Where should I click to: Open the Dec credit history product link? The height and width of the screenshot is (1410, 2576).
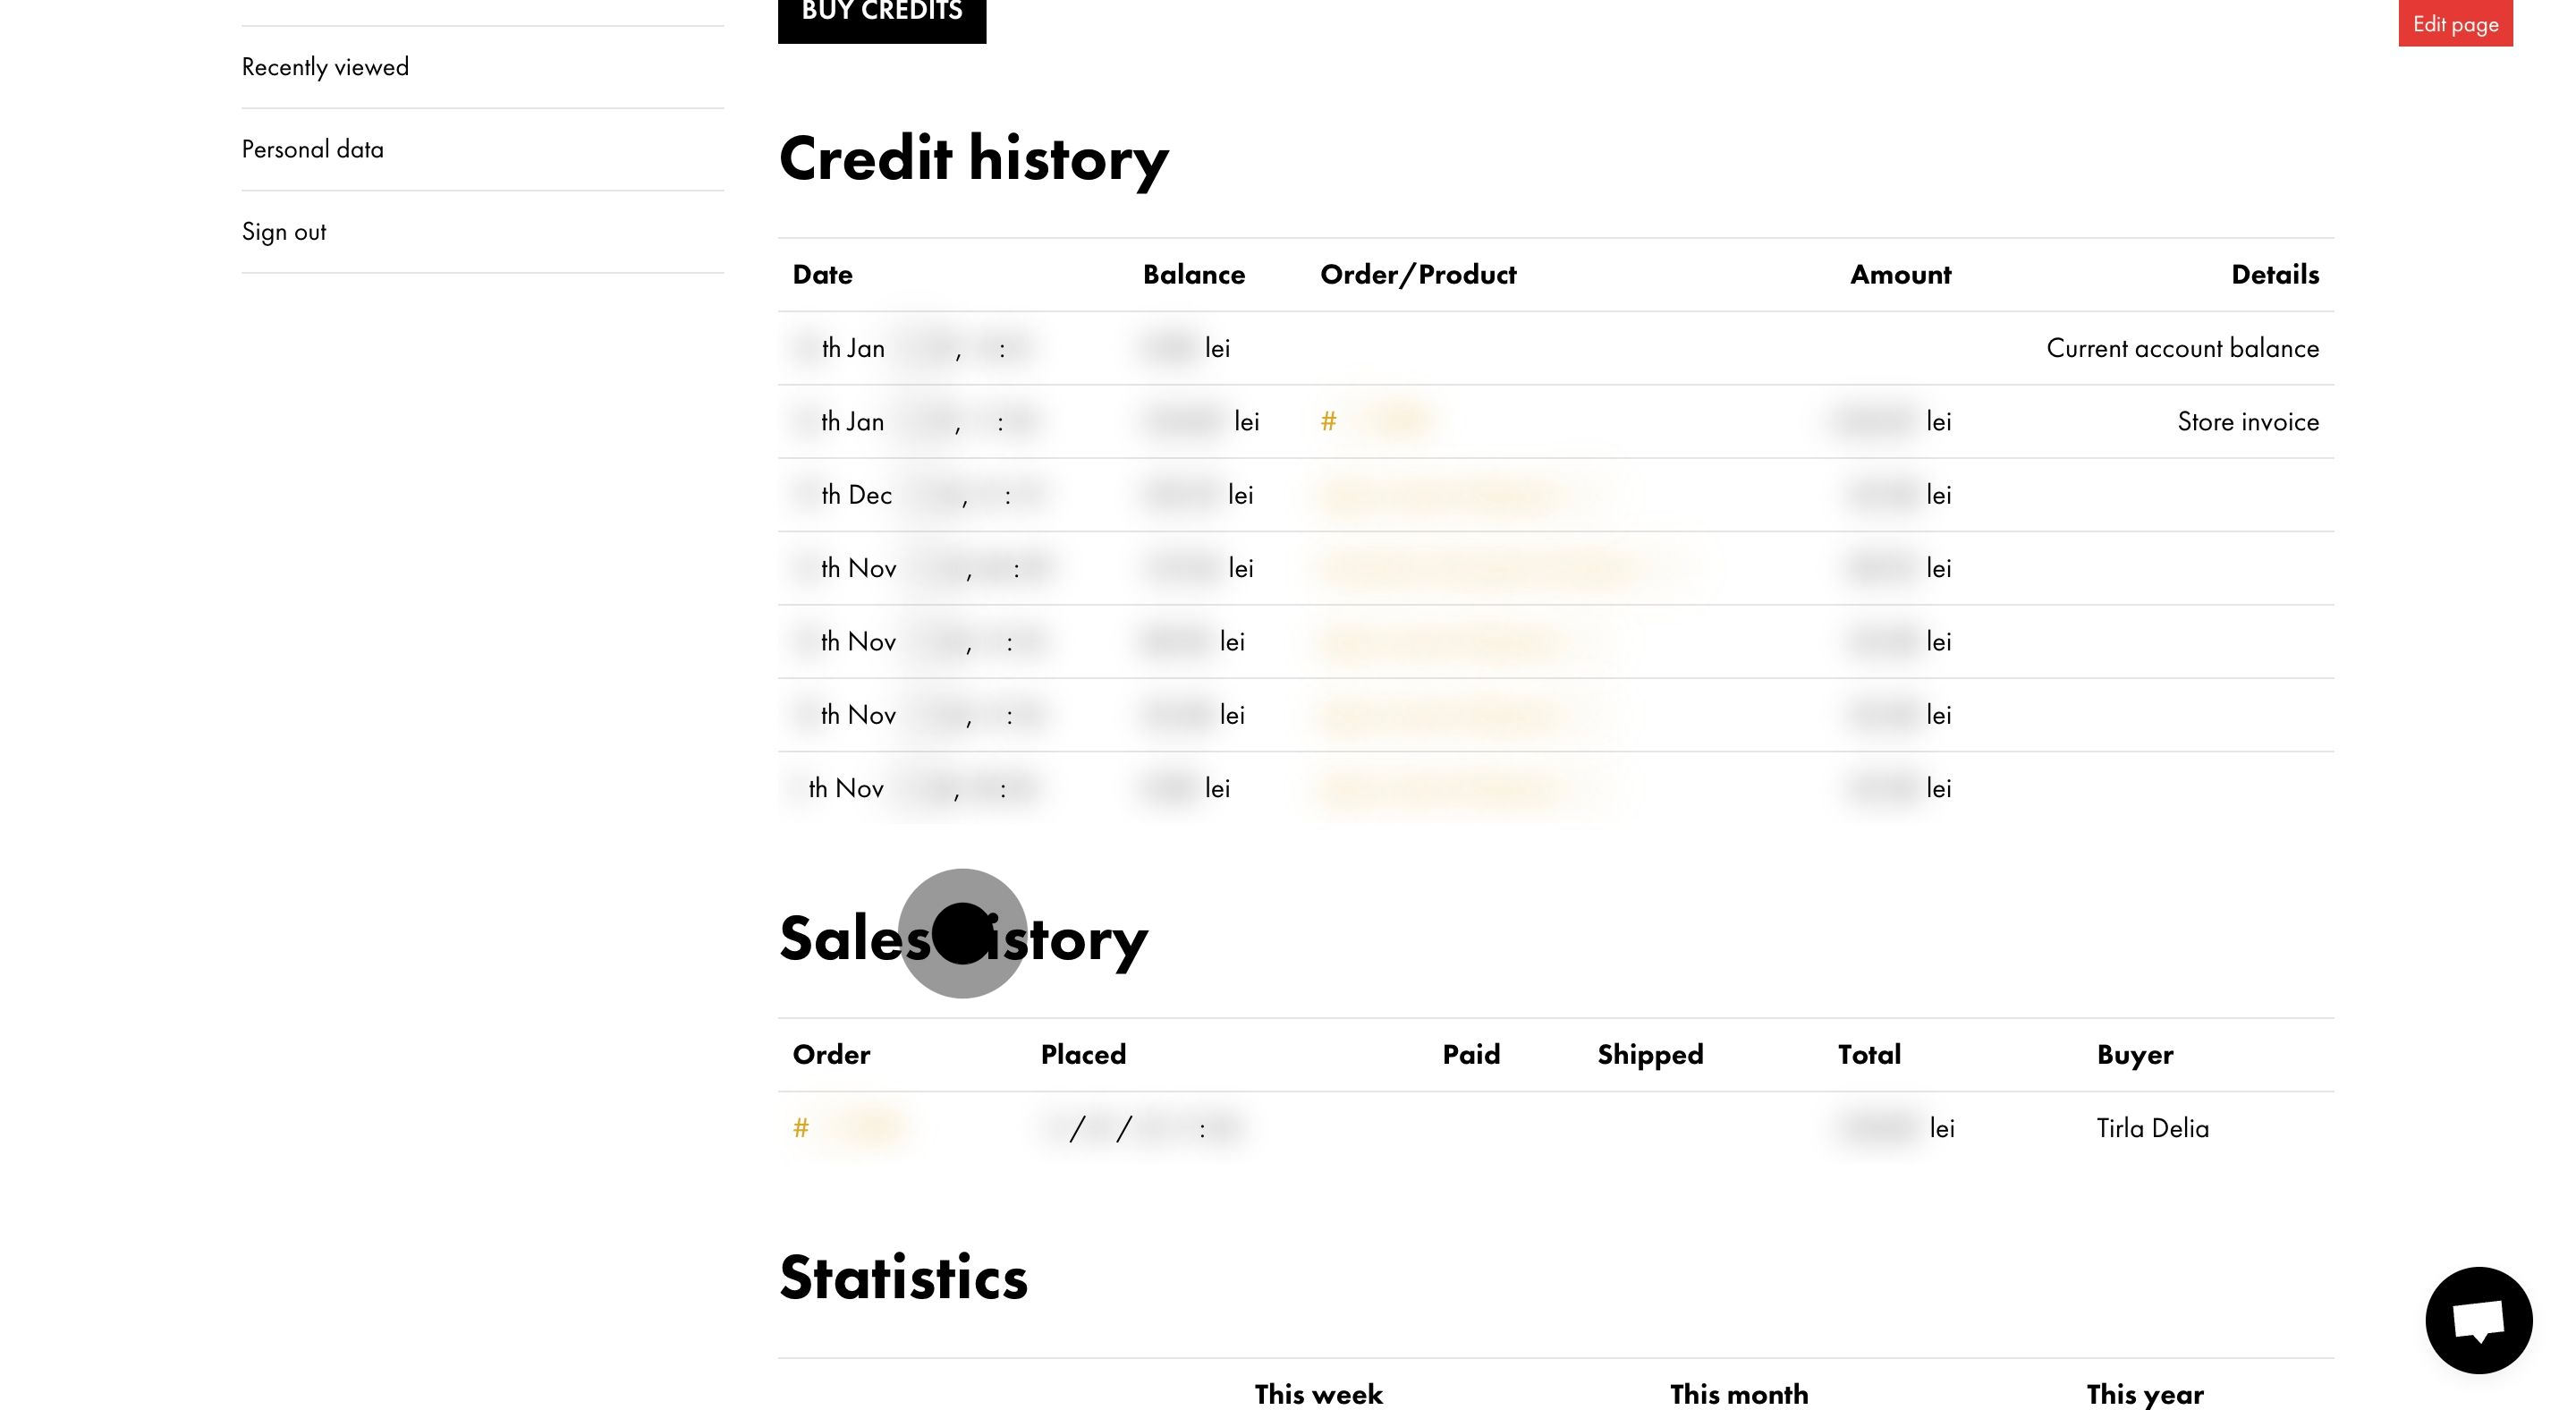[1440, 495]
